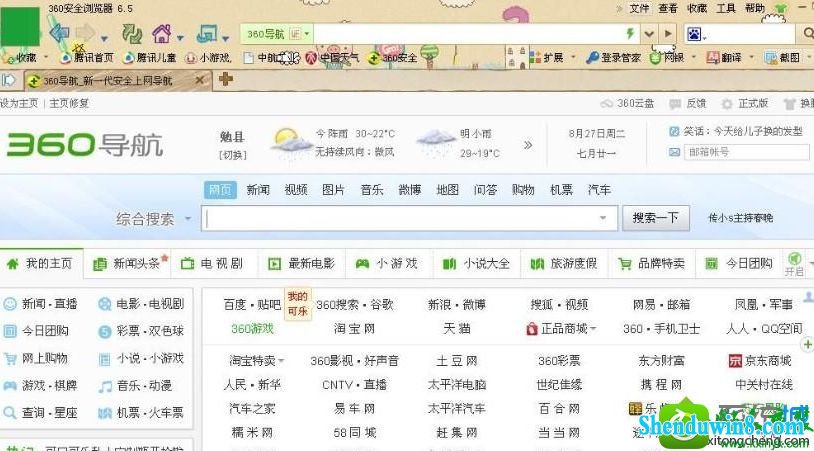Switch to the 电视剧 category tab
Viewport: 814px width, 451px height.
pyautogui.click(x=213, y=264)
